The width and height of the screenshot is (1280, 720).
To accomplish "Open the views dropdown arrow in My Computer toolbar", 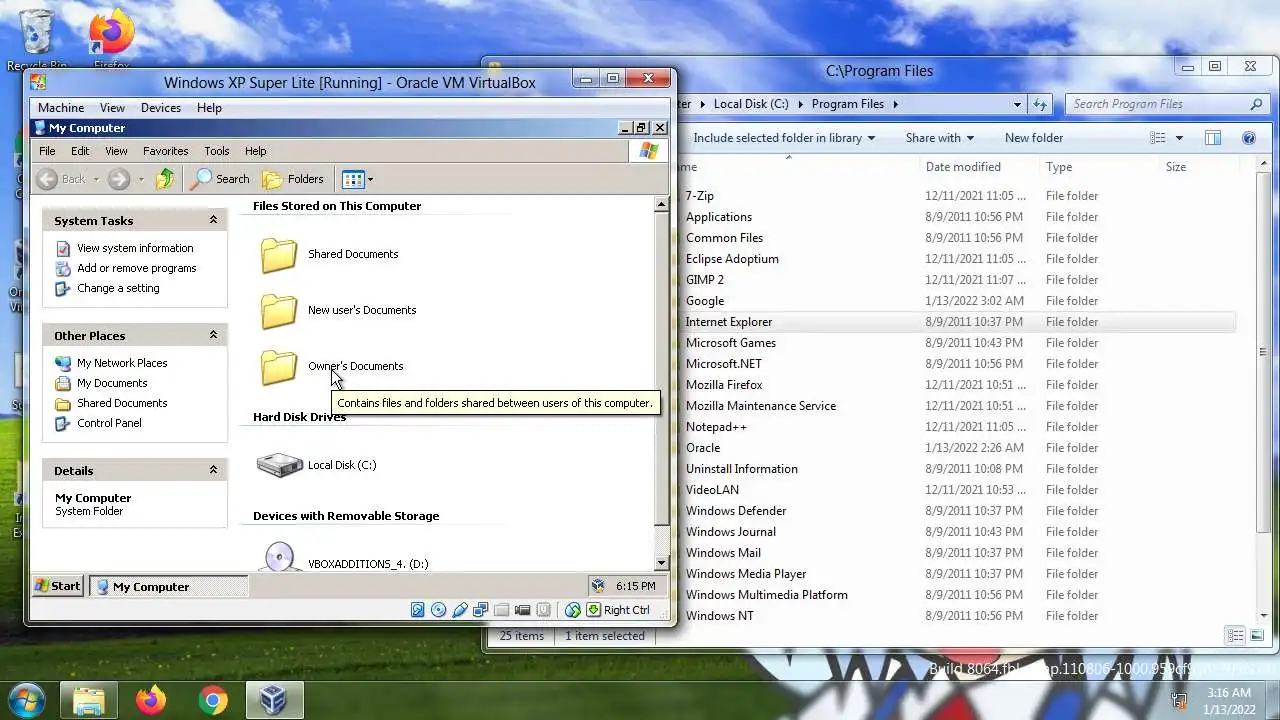I will coord(370,180).
